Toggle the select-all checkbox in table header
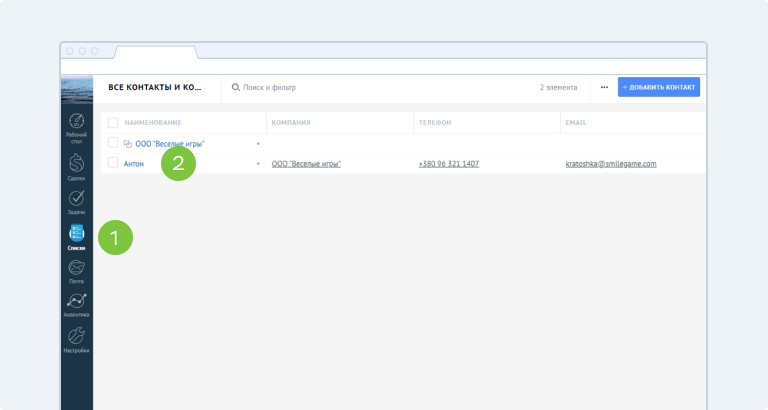 (x=113, y=123)
